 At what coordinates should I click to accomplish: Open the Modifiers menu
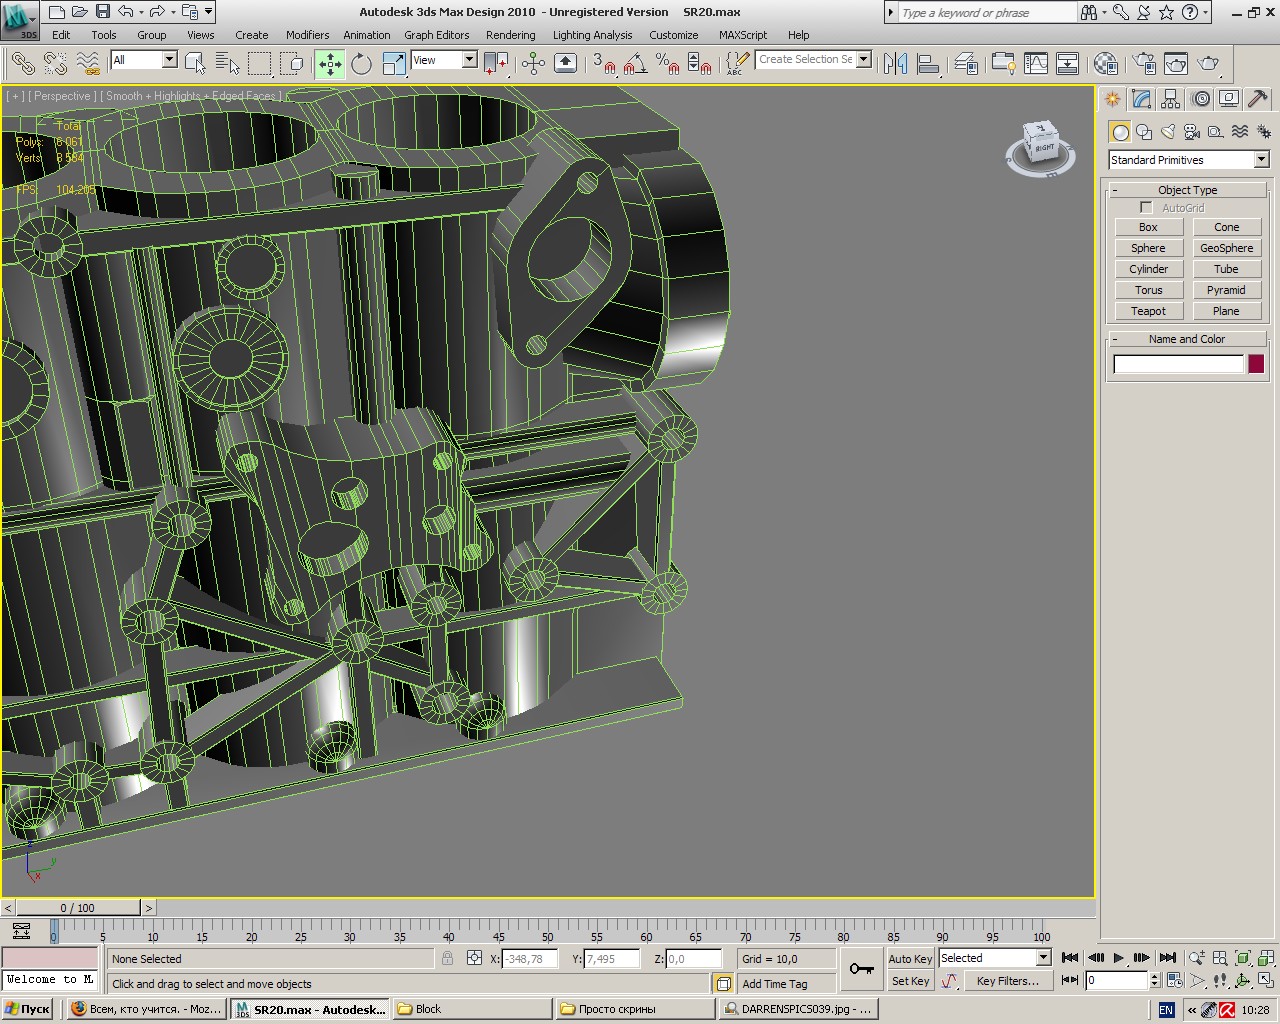tap(307, 35)
